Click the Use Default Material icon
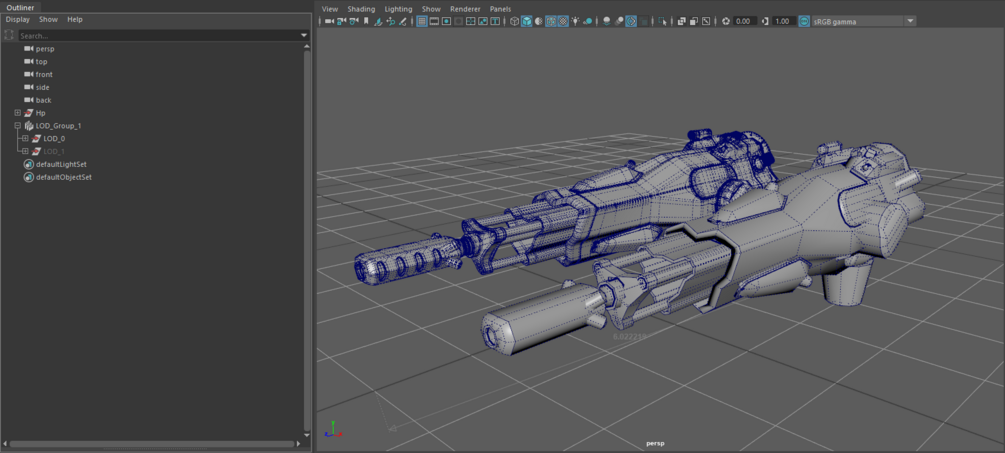 pos(538,21)
